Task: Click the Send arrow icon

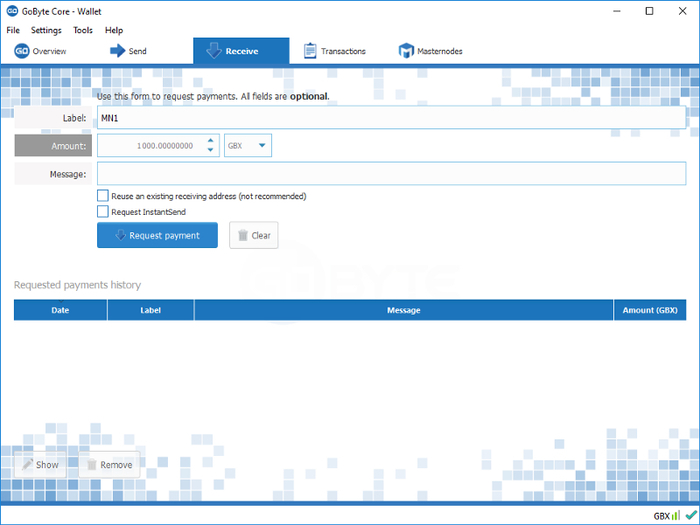Action: click(x=117, y=51)
